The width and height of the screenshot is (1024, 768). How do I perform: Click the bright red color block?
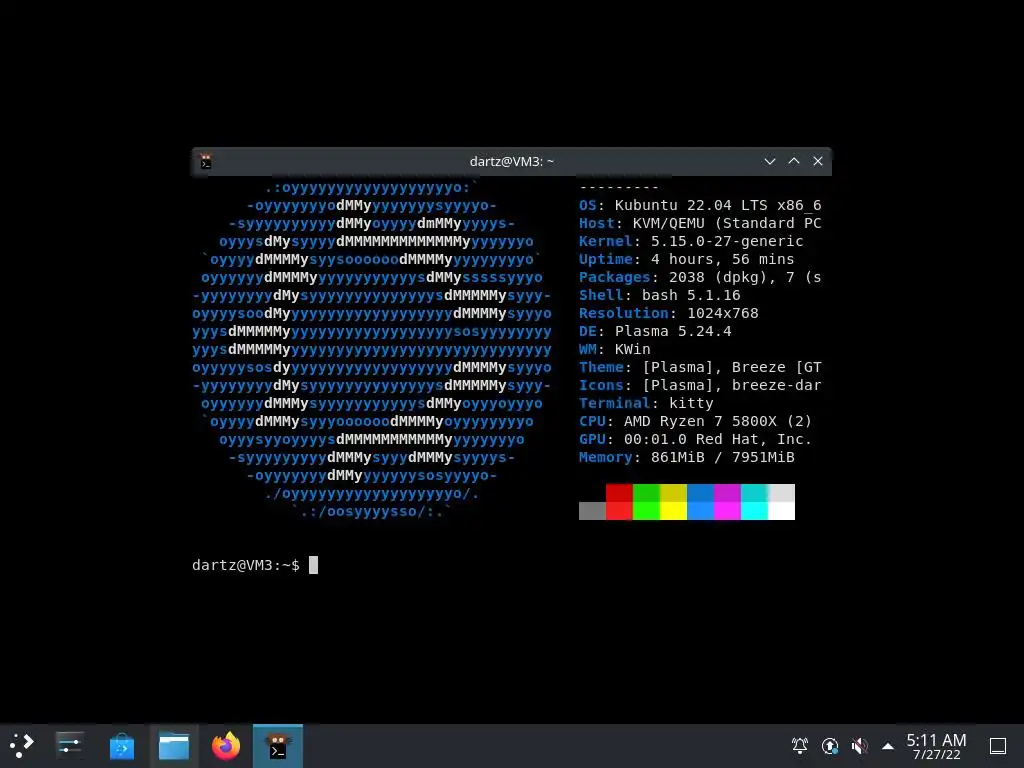[619, 511]
